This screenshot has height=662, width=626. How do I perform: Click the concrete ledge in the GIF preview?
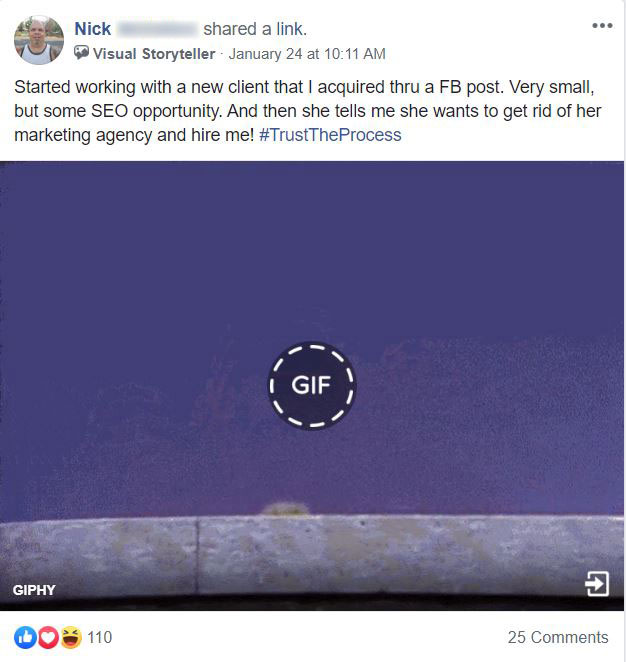point(312,555)
